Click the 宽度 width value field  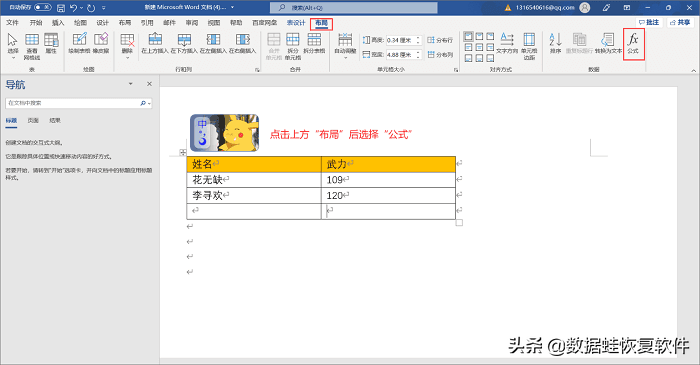[x=403, y=54]
